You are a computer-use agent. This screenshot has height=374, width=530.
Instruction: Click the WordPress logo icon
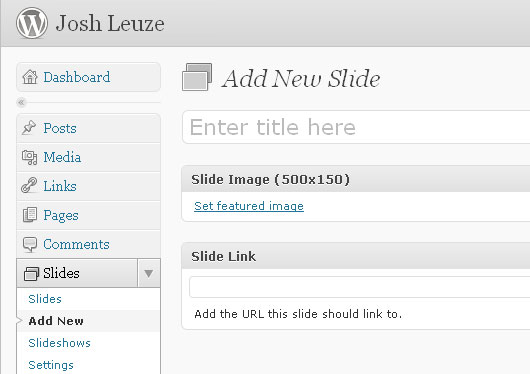point(32,23)
